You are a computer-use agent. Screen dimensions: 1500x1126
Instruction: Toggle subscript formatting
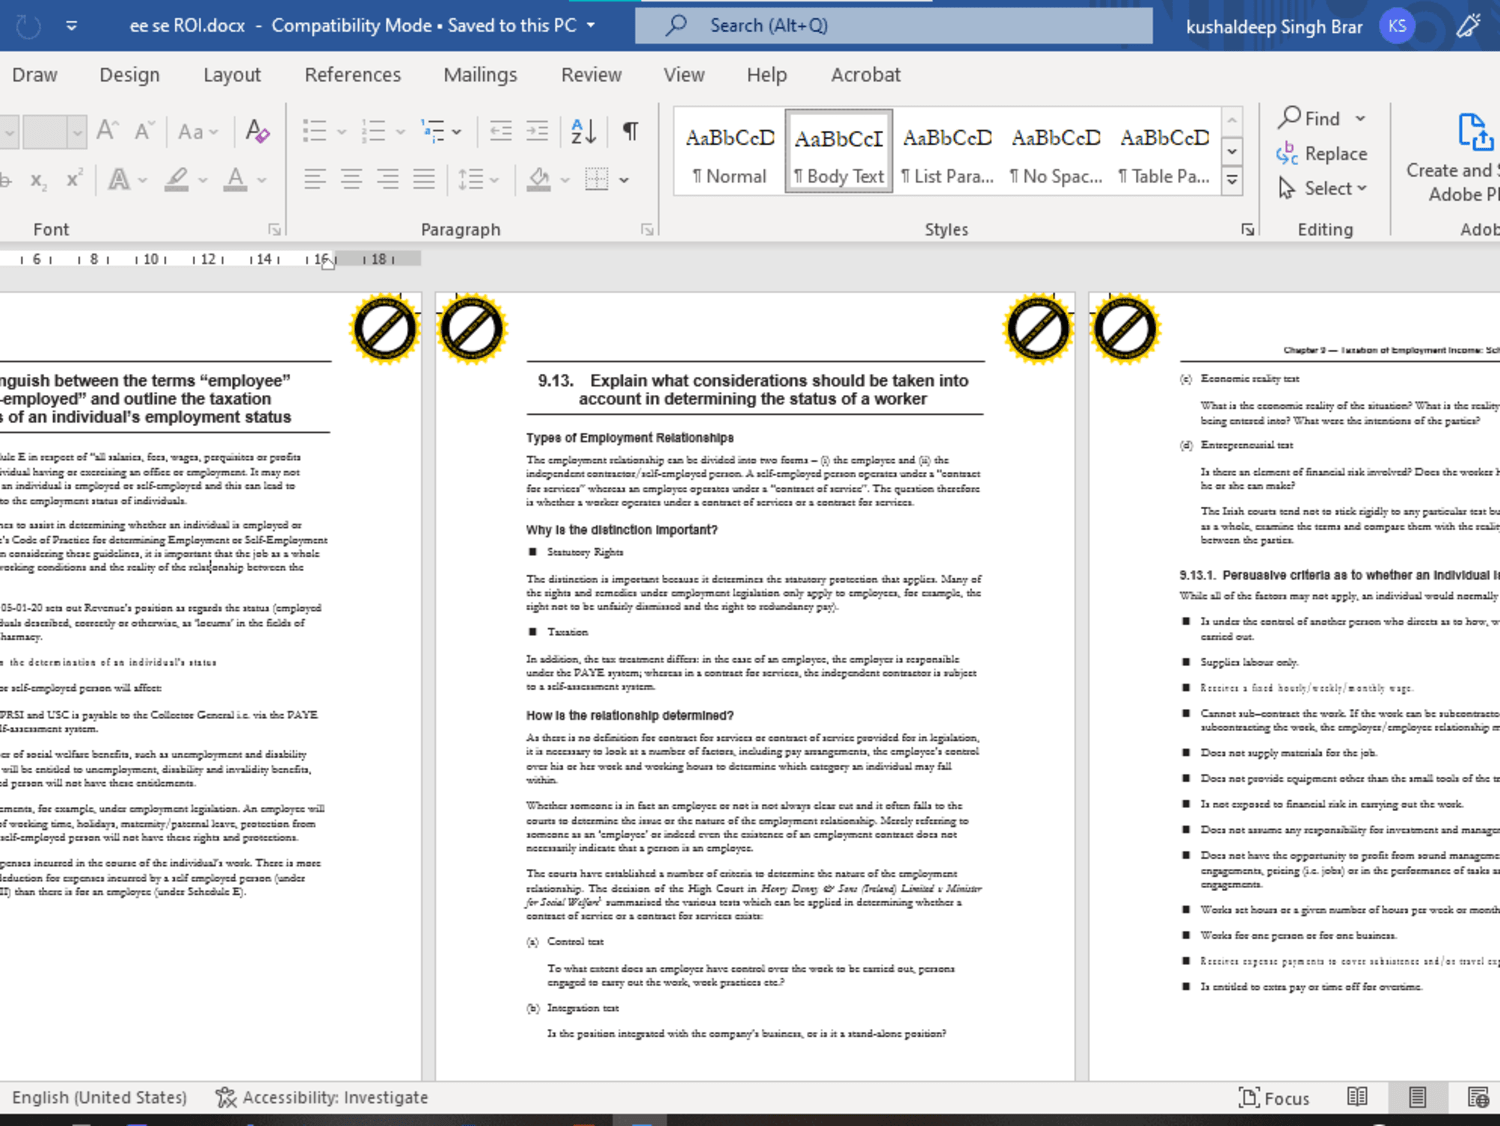point(38,180)
